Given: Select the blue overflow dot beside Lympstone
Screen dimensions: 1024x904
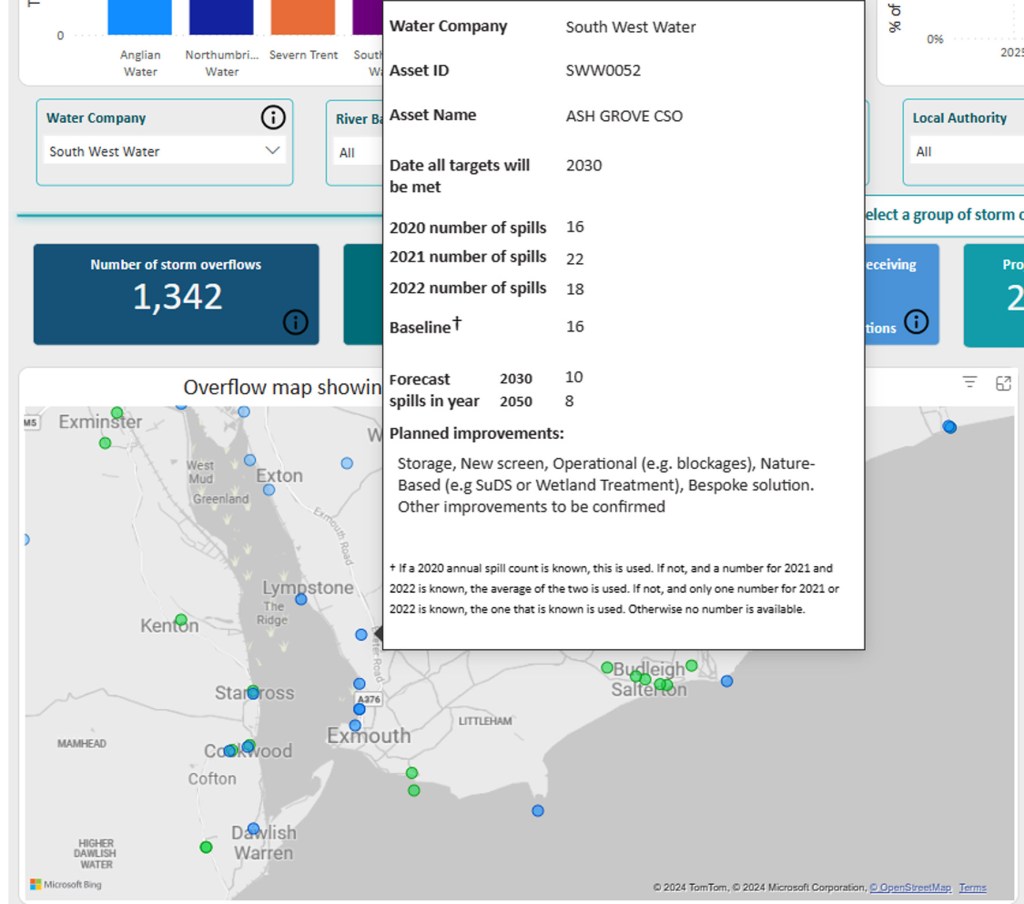Looking at the screenshot, I should [301, 600].
